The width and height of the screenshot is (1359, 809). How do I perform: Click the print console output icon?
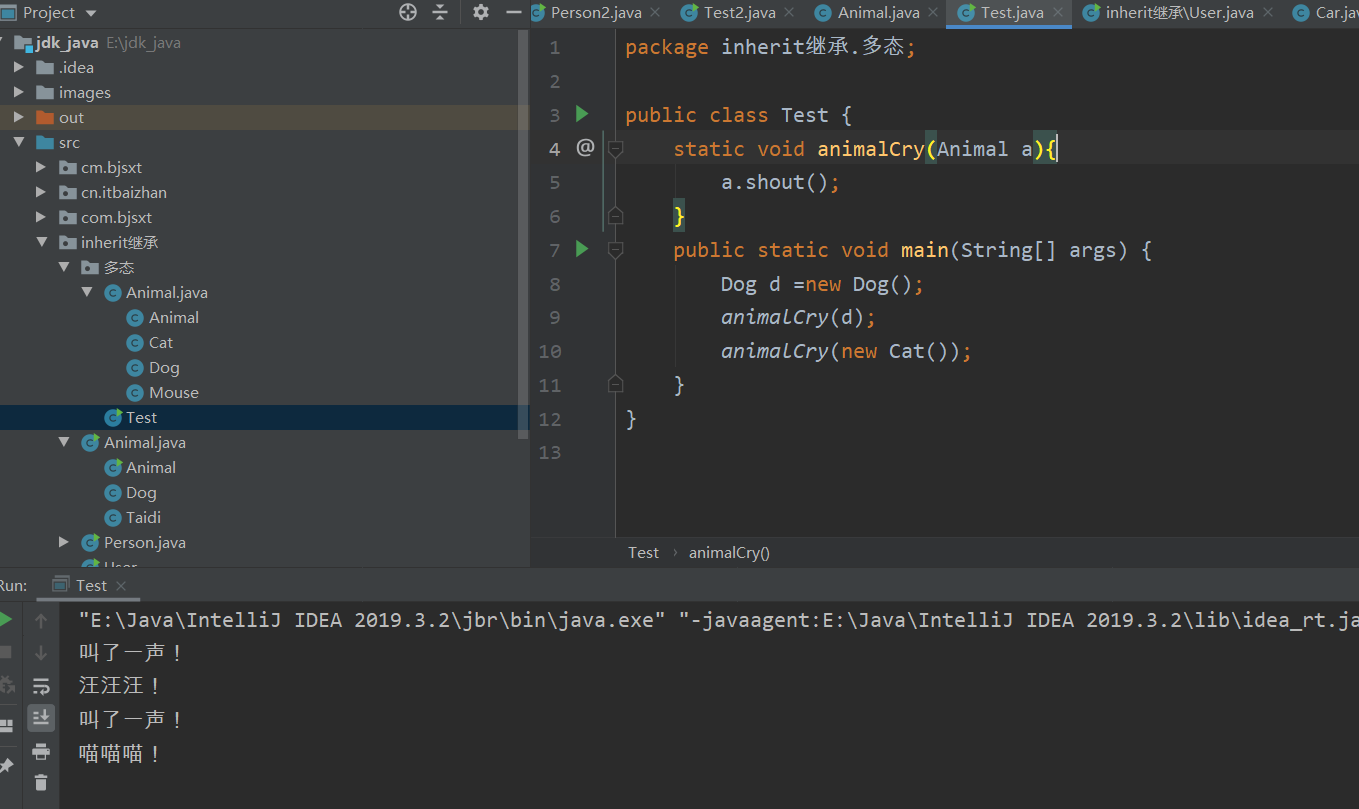tap(41, 751)
